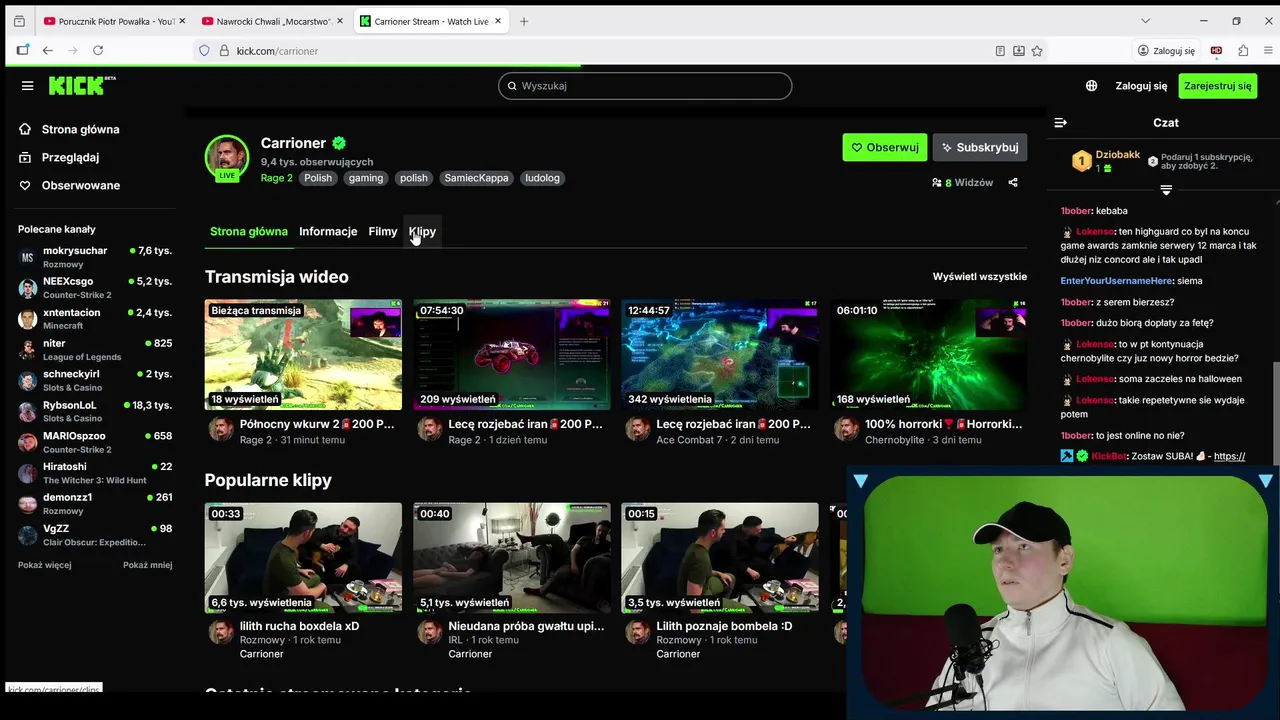Open browser tab list dropdown
Viewport: 1280px width, 720px height.
point(1145,21)
